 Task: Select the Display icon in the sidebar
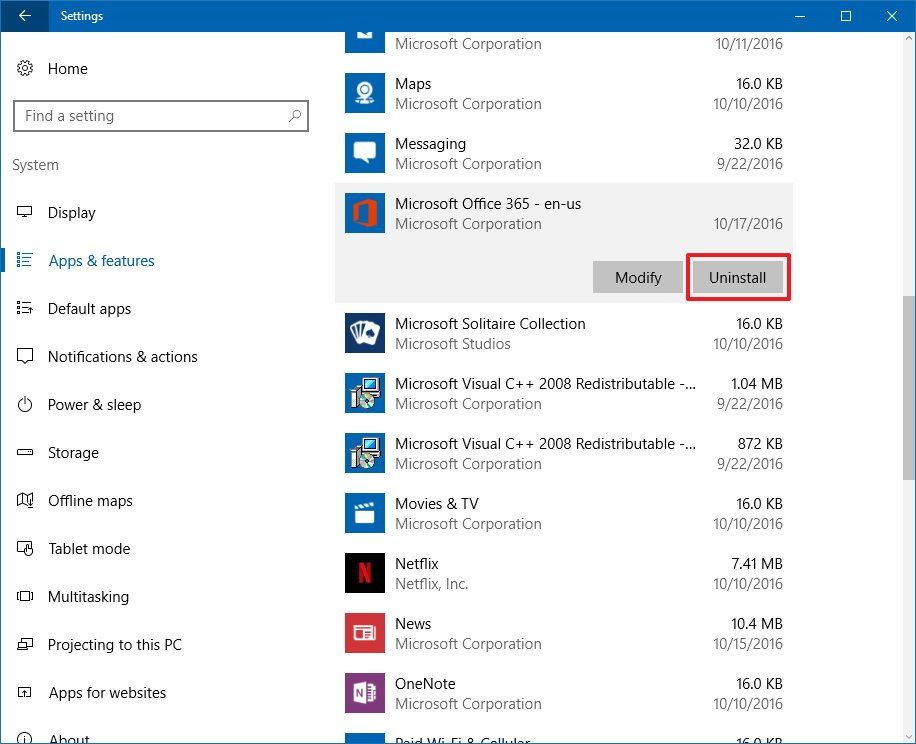pos(25,212)
